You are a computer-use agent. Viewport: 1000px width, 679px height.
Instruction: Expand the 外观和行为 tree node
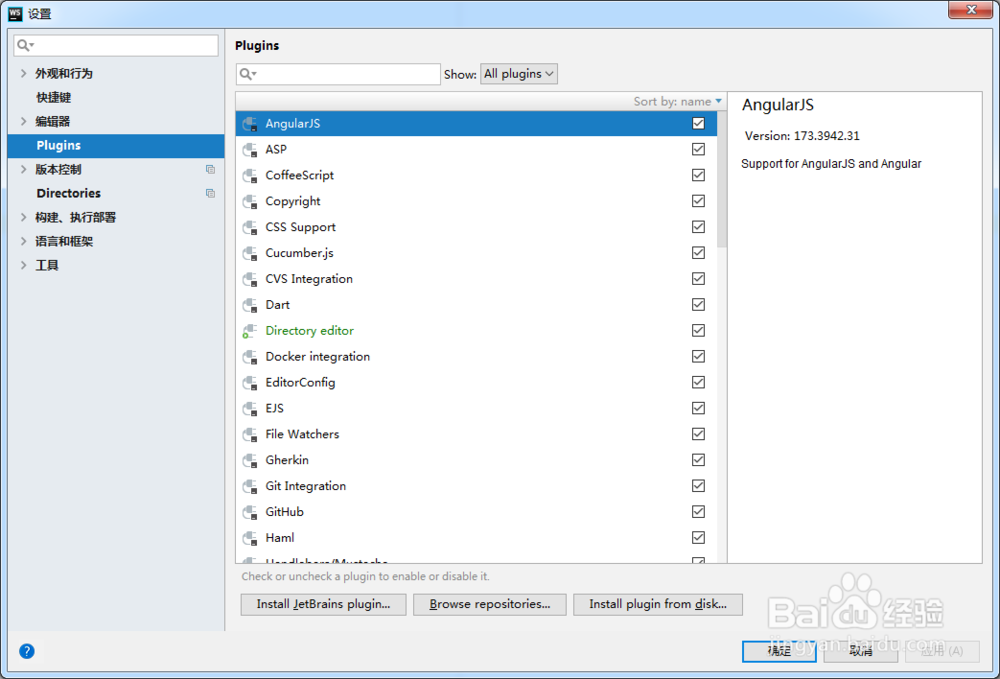[24, 73]
